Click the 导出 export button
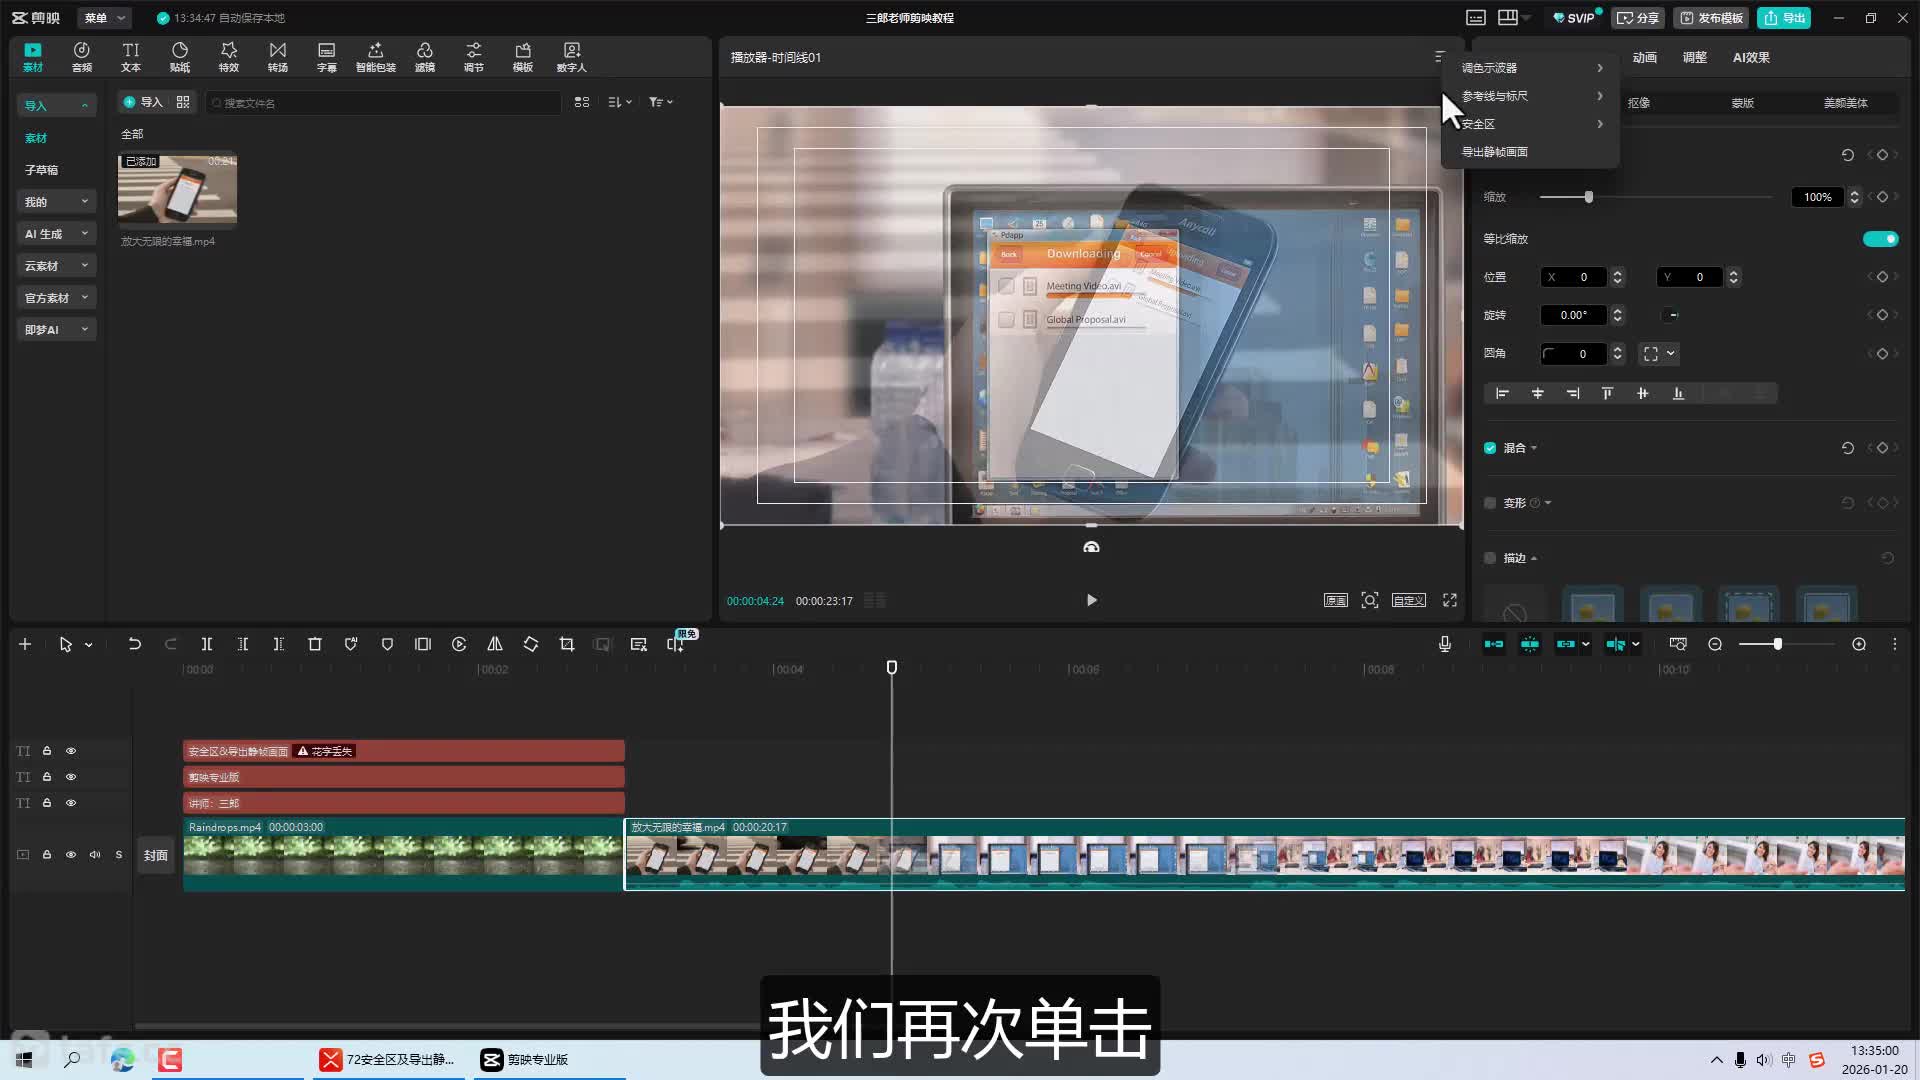Image resolution: width=1920 pixels, height=1080 pixels. [1785, 18]
